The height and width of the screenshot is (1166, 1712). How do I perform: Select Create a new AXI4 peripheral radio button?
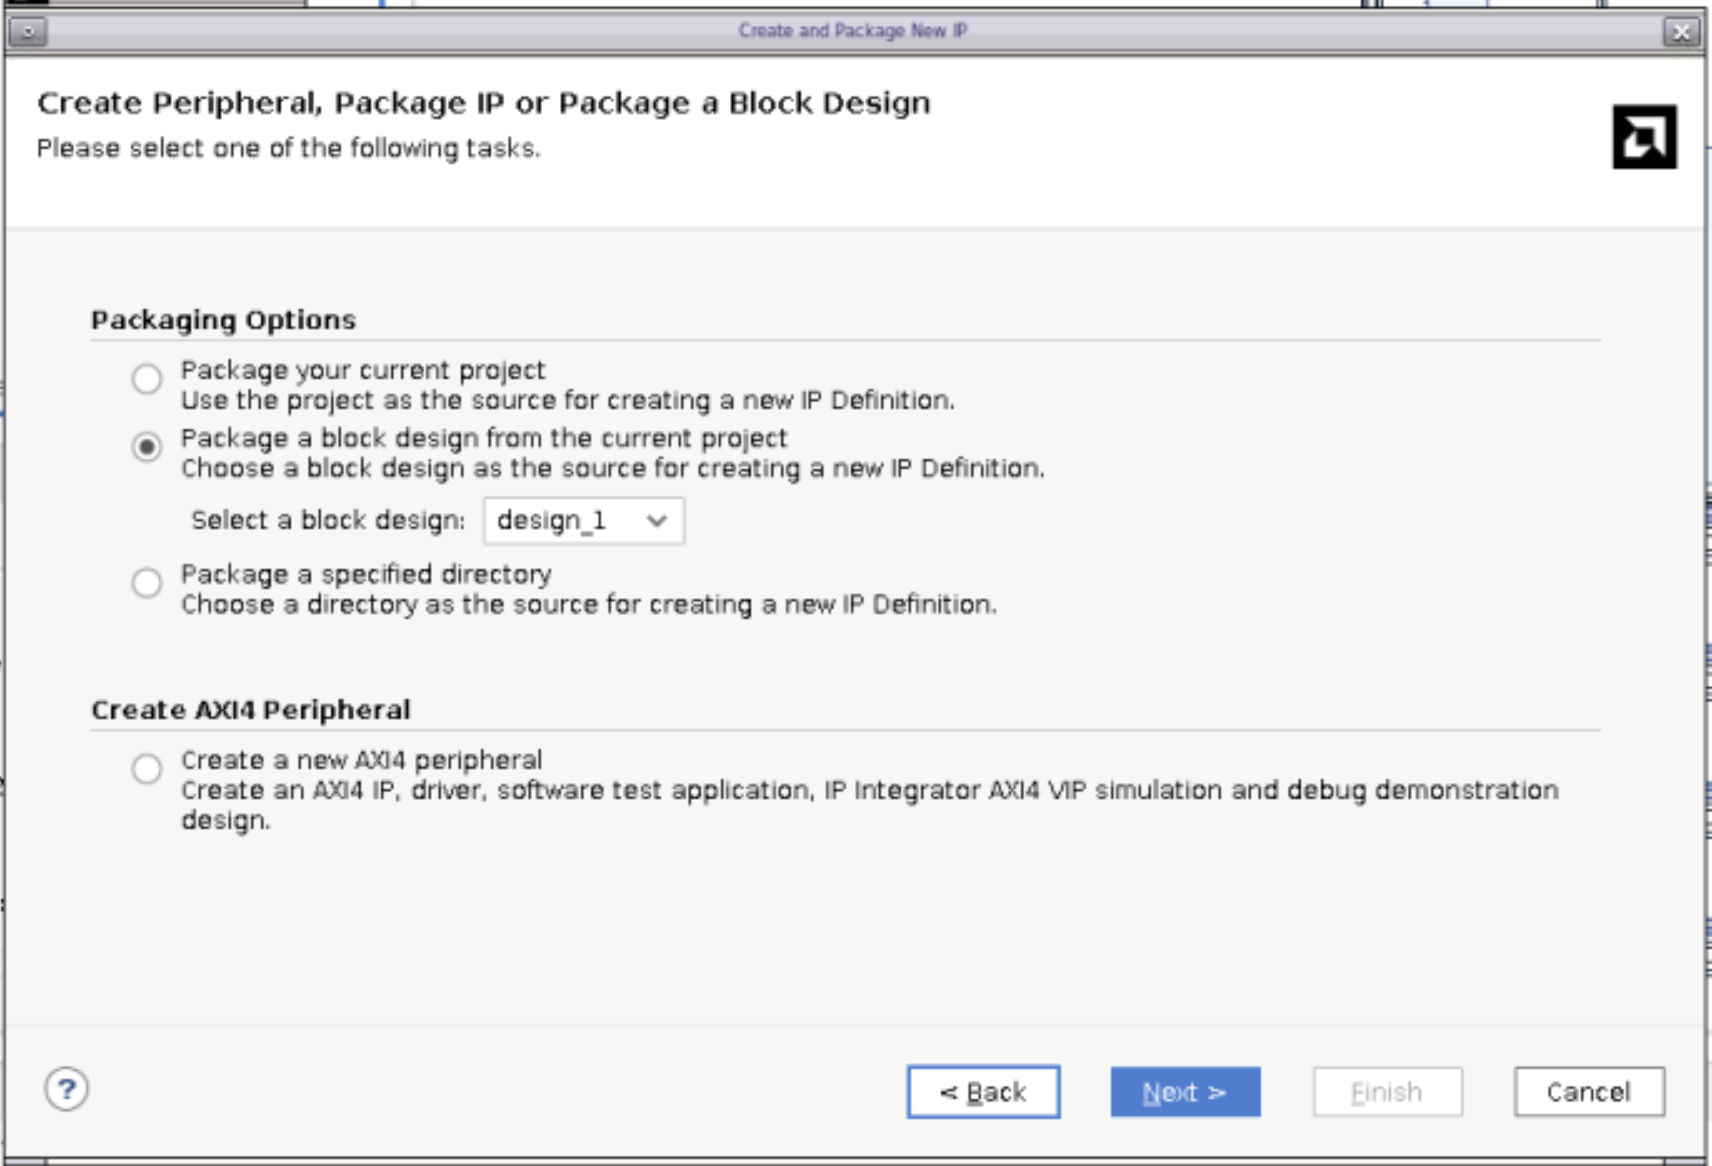click(x=147, y=769)
